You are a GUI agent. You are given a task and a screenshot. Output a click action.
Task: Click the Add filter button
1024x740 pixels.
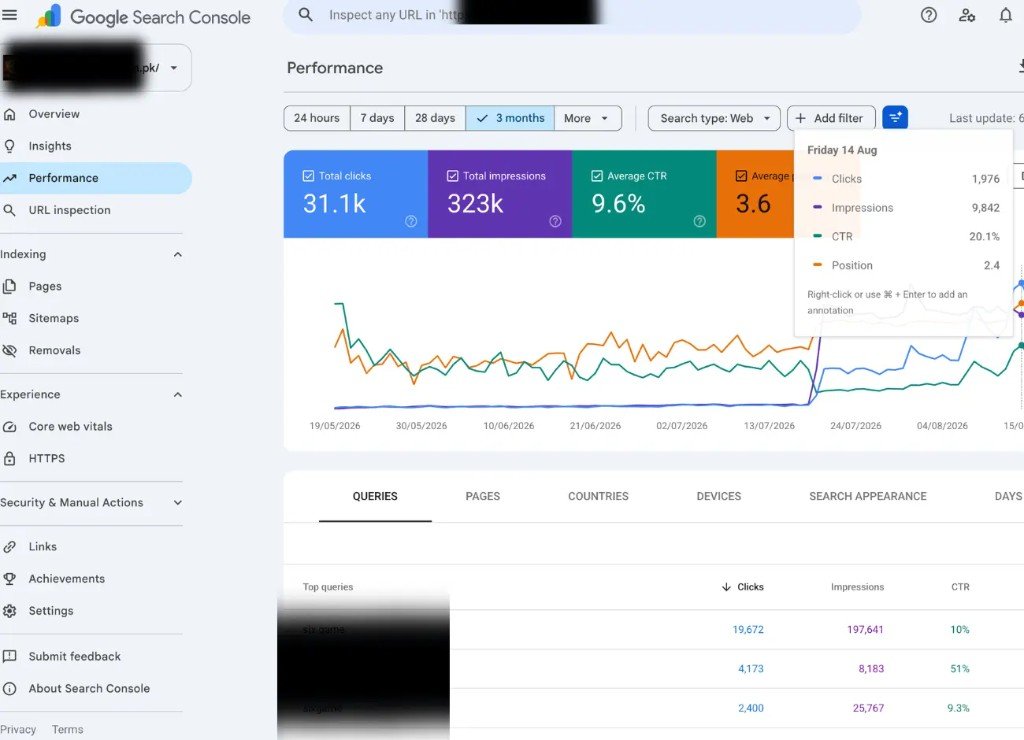point(831,118)
